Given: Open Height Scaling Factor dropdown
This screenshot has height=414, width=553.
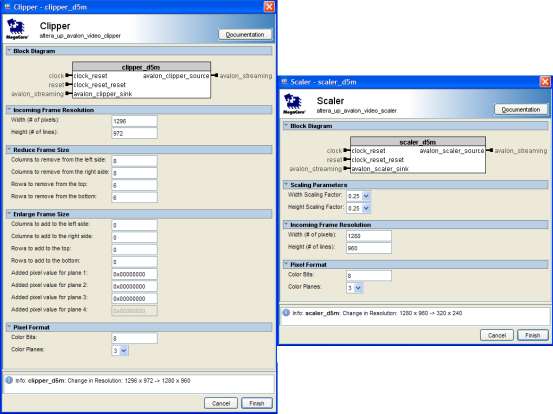Looking at the screenshot, I should coord(366,208).
